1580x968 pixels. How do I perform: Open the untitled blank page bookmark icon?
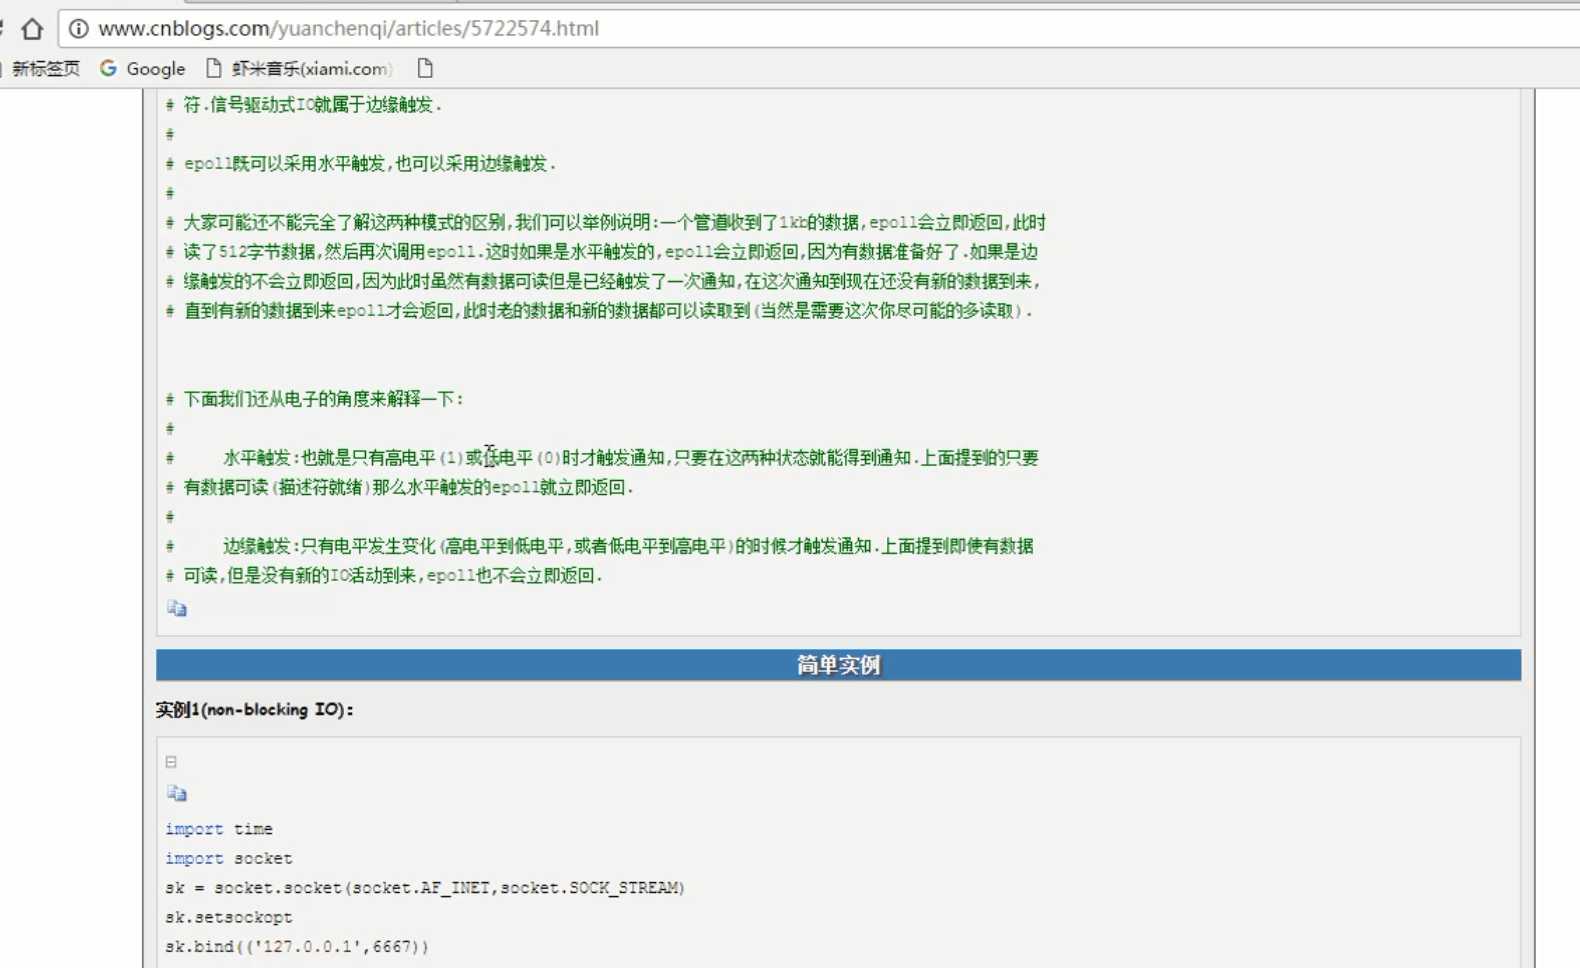(x=425, y=68)
